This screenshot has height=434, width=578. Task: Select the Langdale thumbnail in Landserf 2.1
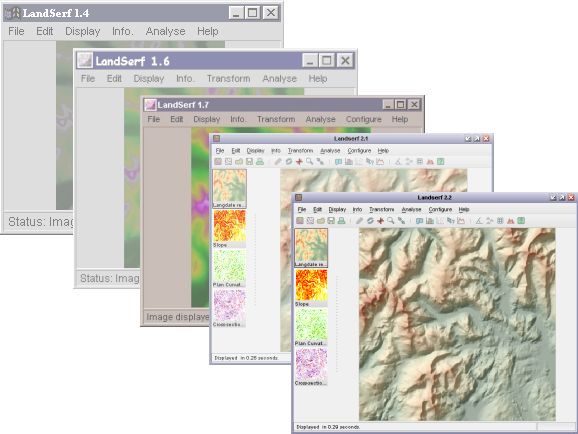click(229, 189)
